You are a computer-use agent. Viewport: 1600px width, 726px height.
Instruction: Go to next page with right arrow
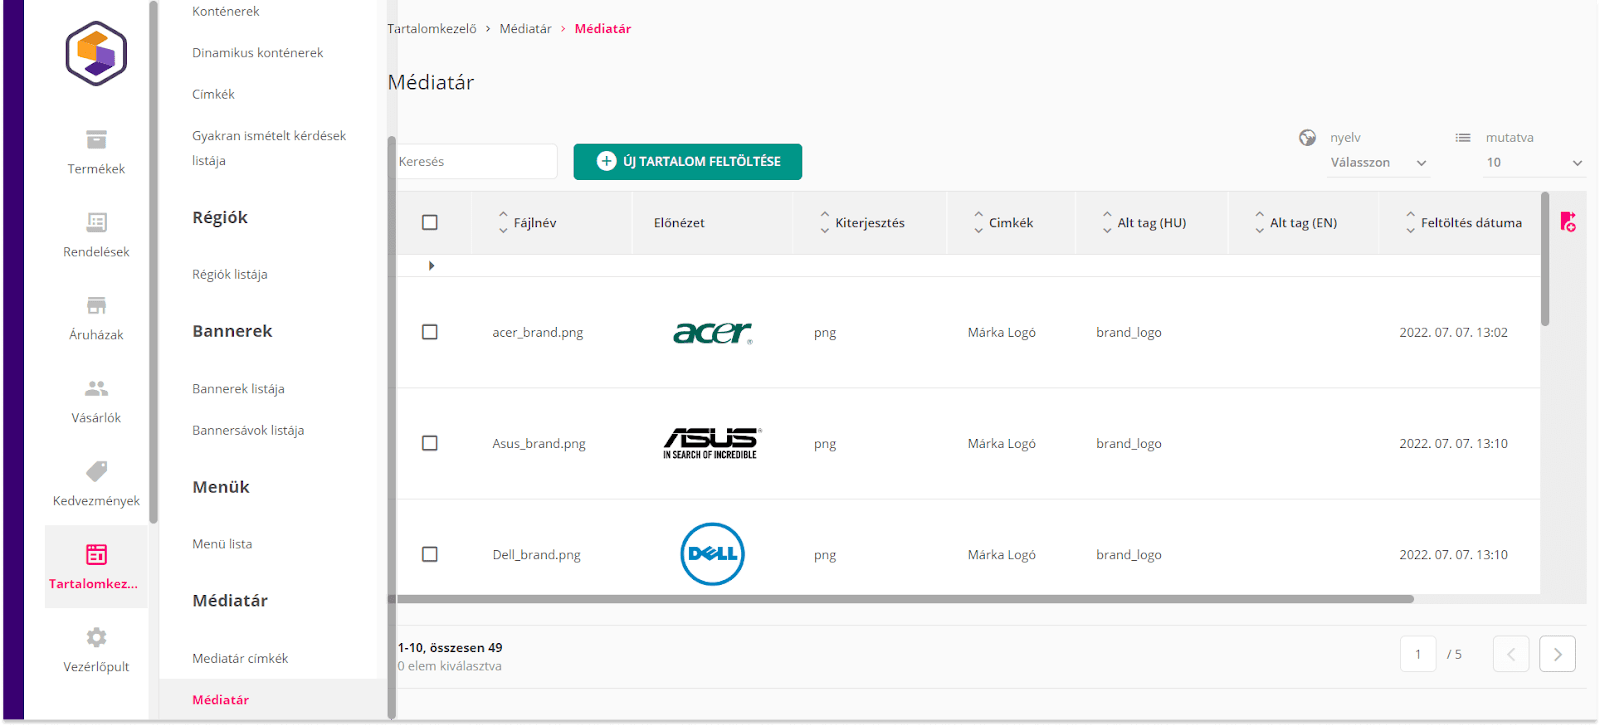pos(1557,654)
